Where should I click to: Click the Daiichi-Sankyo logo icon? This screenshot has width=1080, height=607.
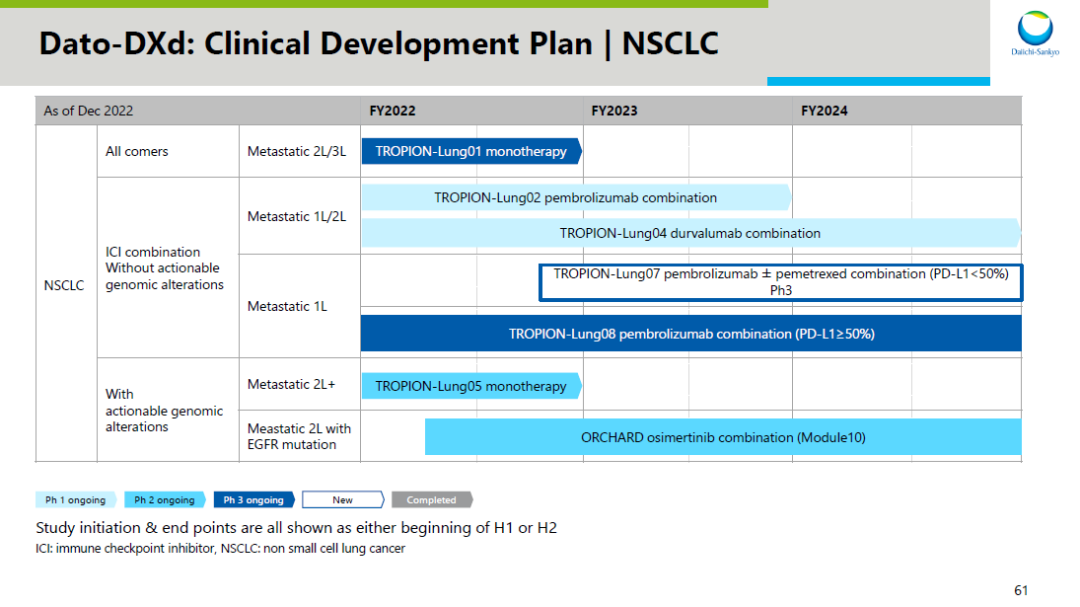pyautogui.click(x=1034, y=30)
